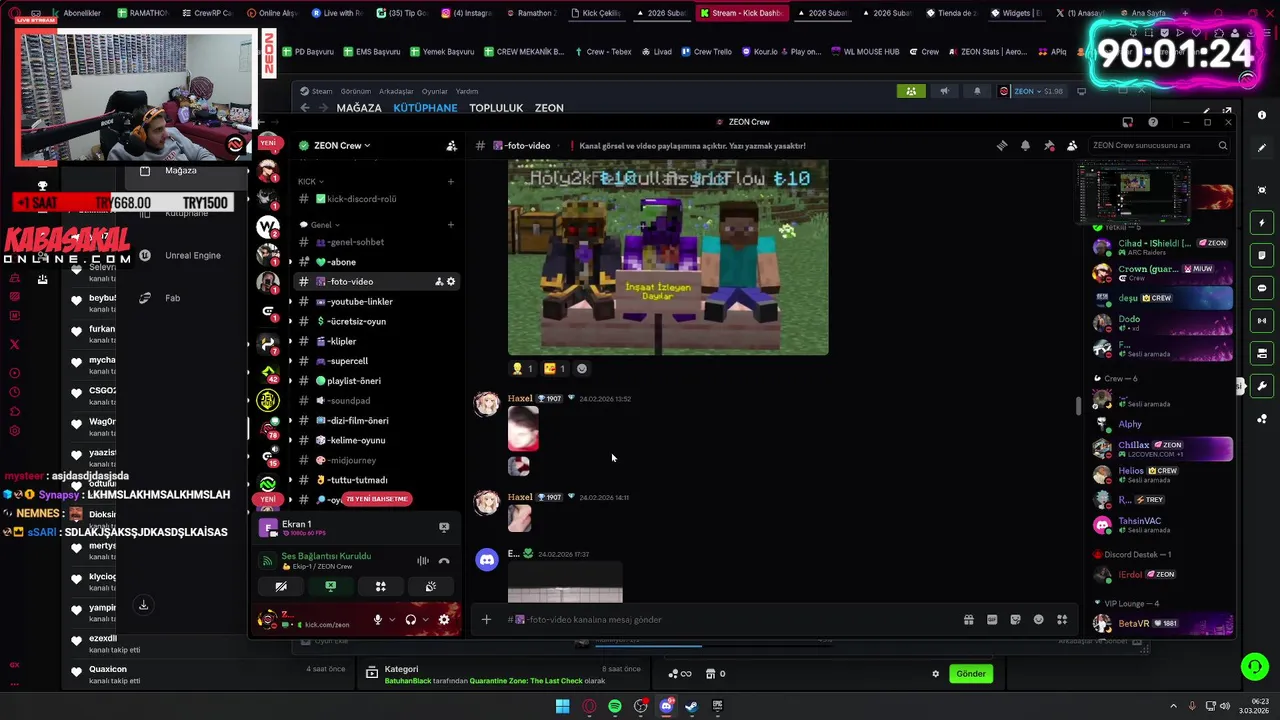Collapse KICK channel category

point(311,182)
